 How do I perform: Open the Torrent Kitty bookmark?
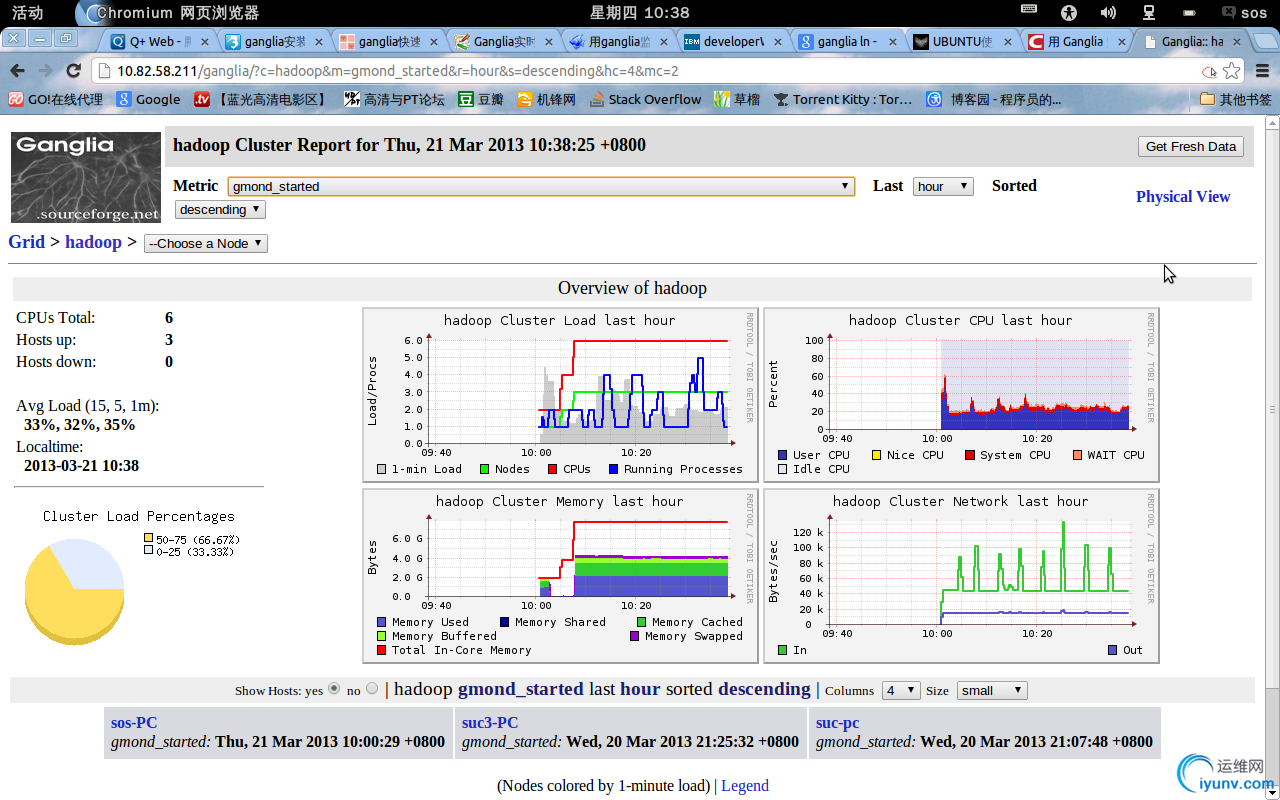(x=842, y=99)
